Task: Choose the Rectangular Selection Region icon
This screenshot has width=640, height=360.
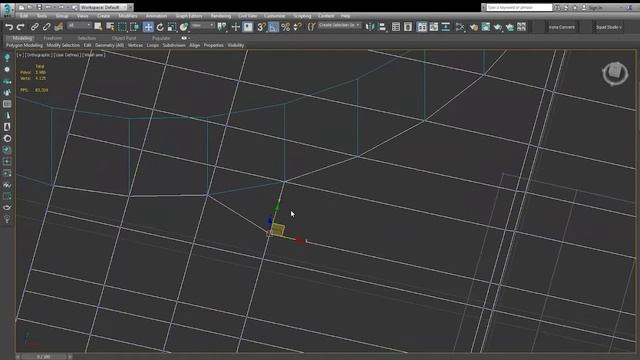Action: (x=122, y=27)
